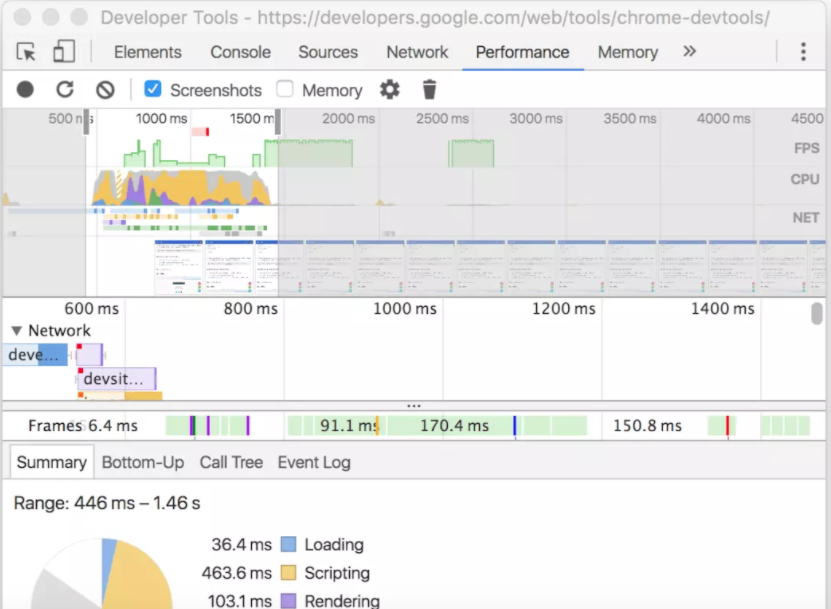Select the Summary tab
The image size is (831, 609).
51,462
